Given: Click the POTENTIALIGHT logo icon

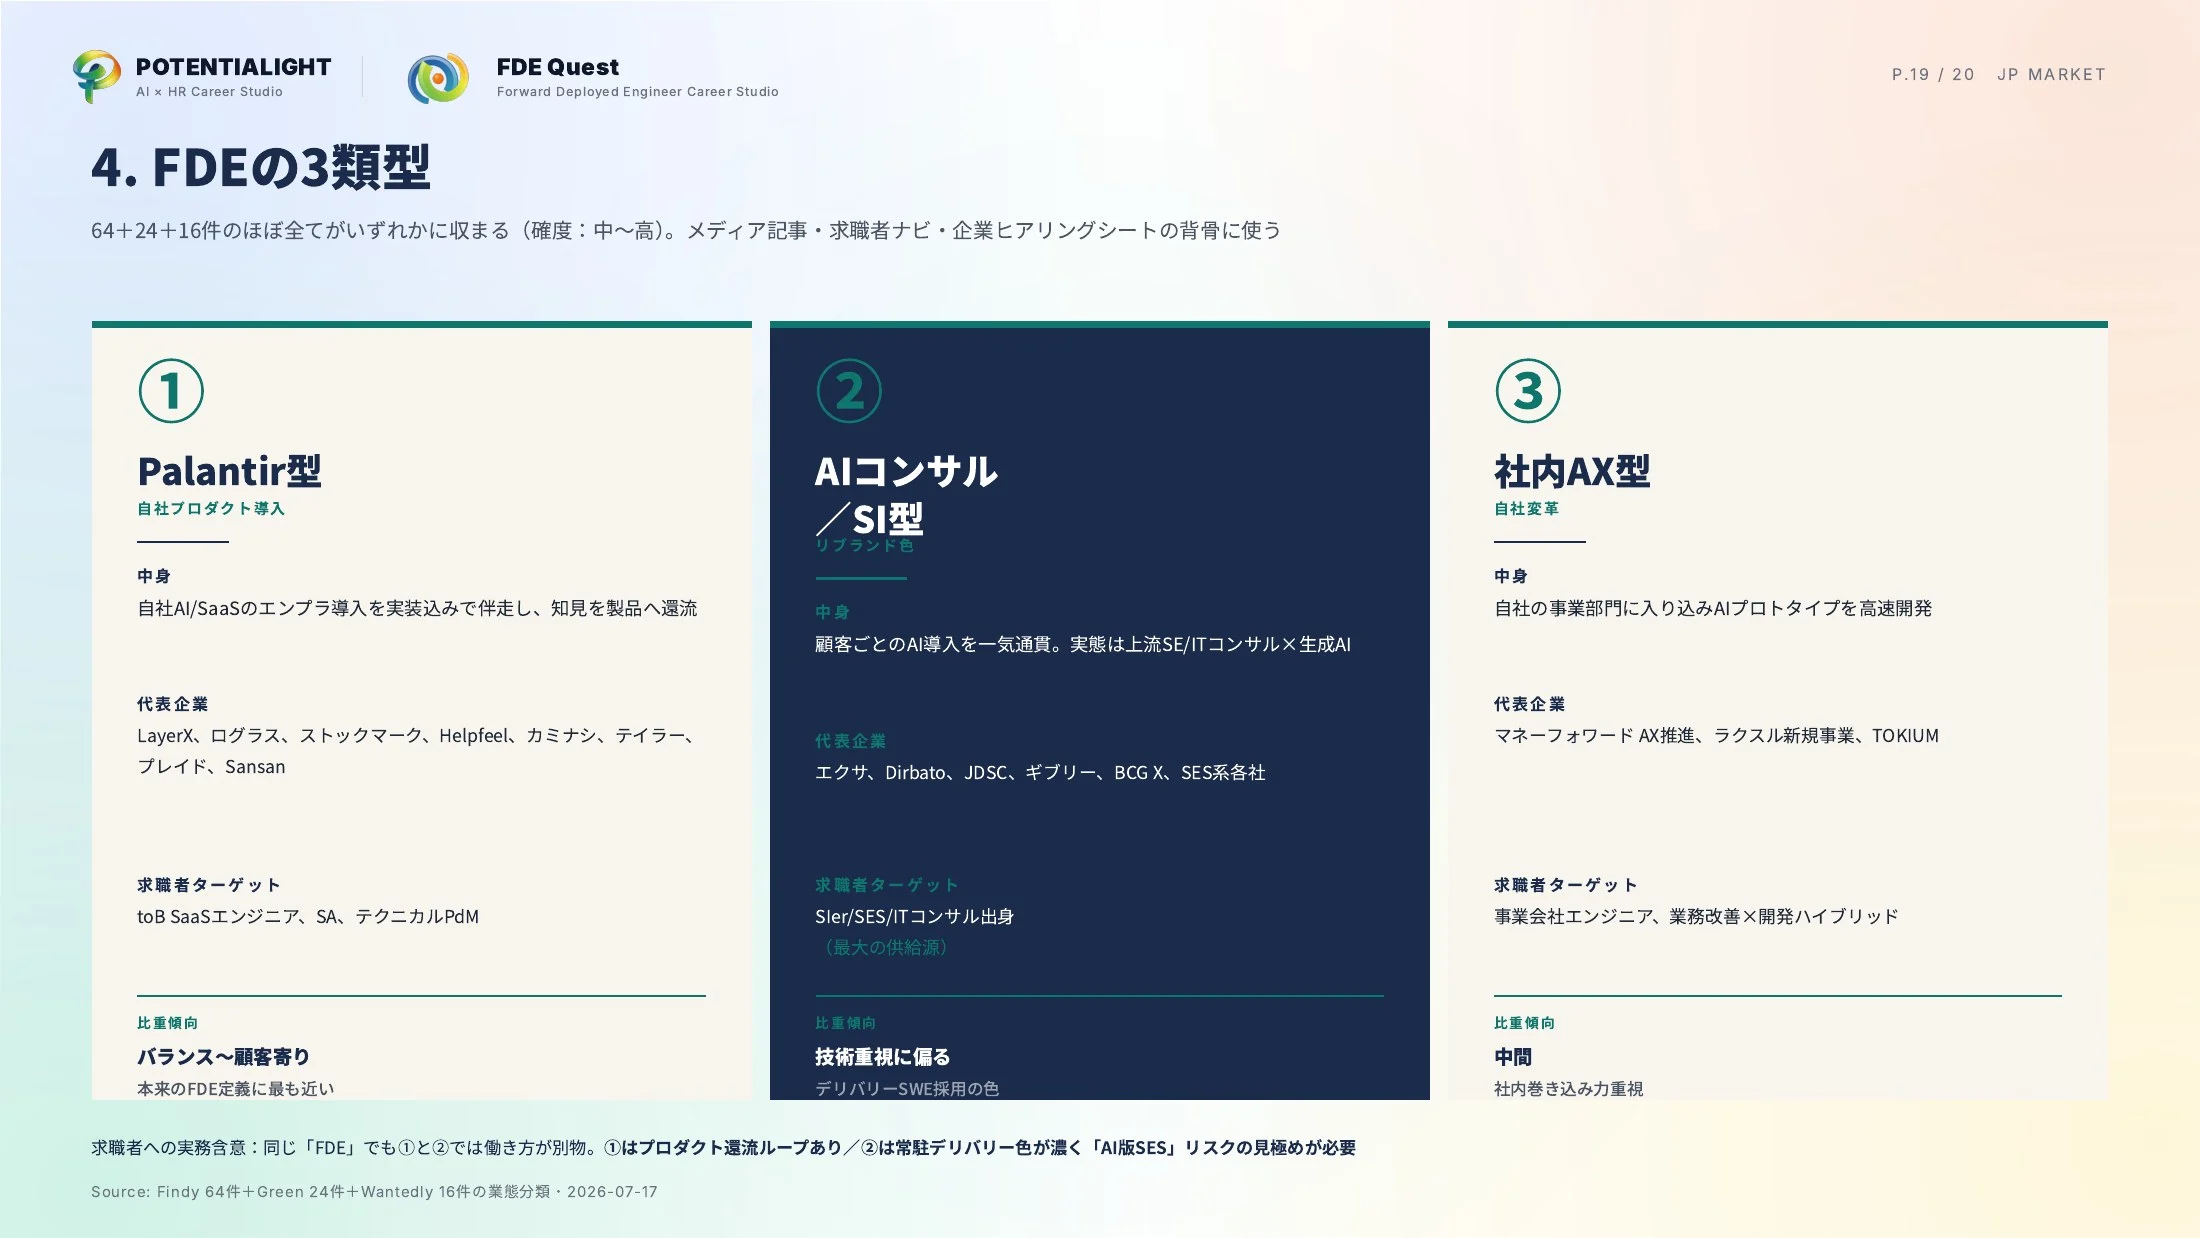Looking at the screenshot, I should tap(96, 77).
